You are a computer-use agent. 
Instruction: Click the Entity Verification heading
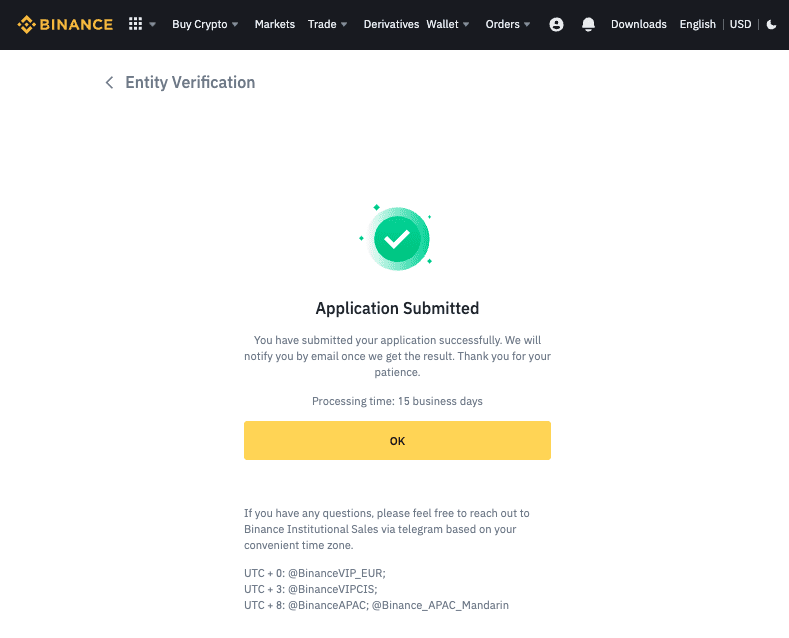[190, 83]
